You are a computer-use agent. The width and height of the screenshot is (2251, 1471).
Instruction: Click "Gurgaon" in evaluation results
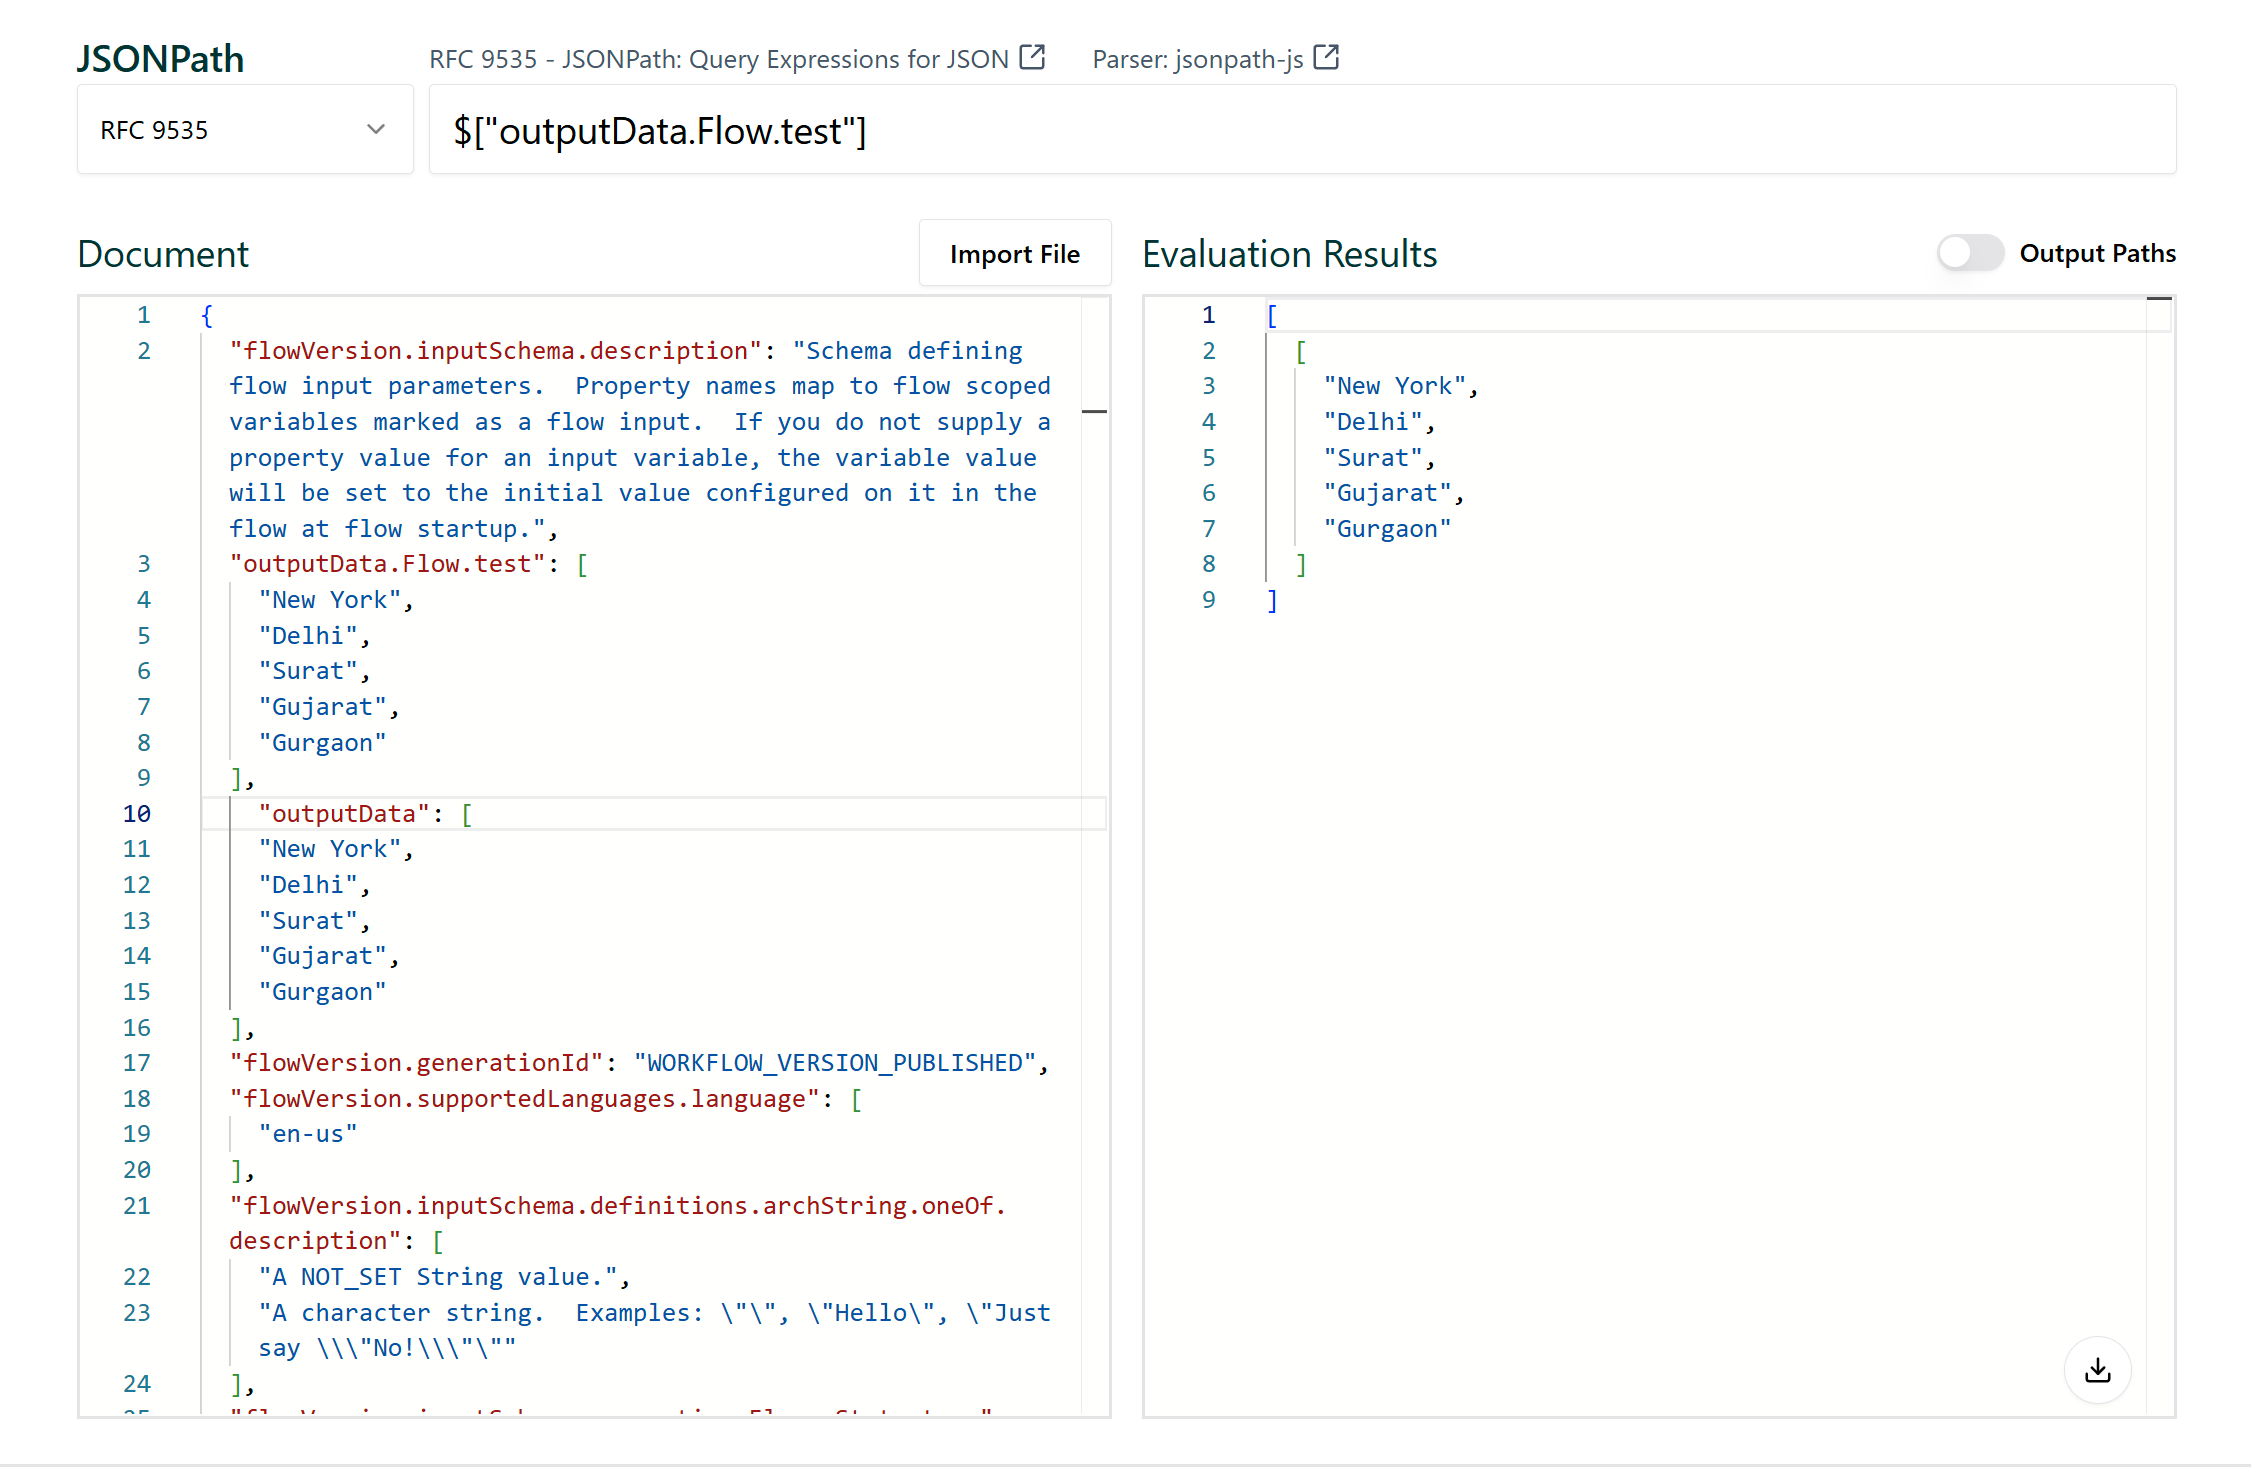pos(1386,528)
